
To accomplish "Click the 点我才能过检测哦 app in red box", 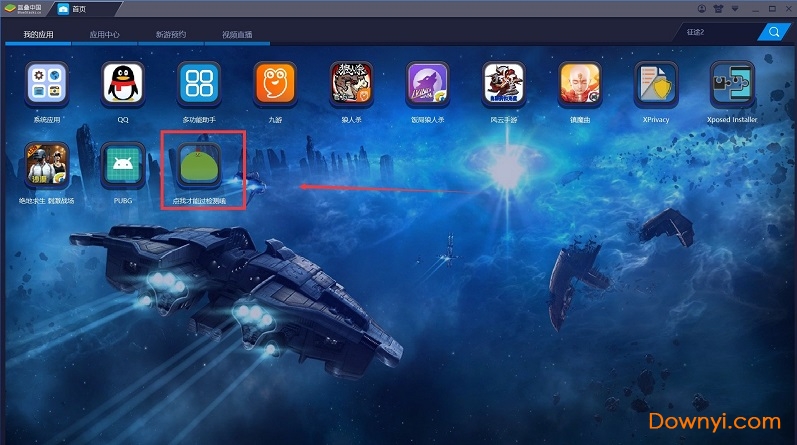I will (x=199, y=167).
